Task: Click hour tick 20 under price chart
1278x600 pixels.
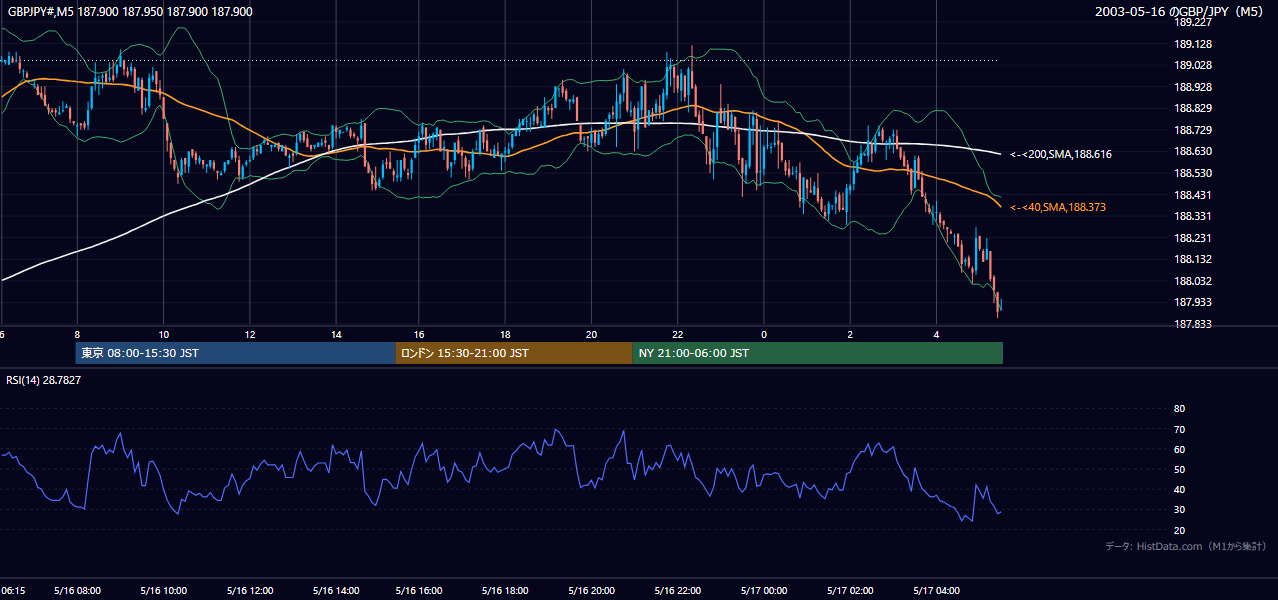Action: 592,334
